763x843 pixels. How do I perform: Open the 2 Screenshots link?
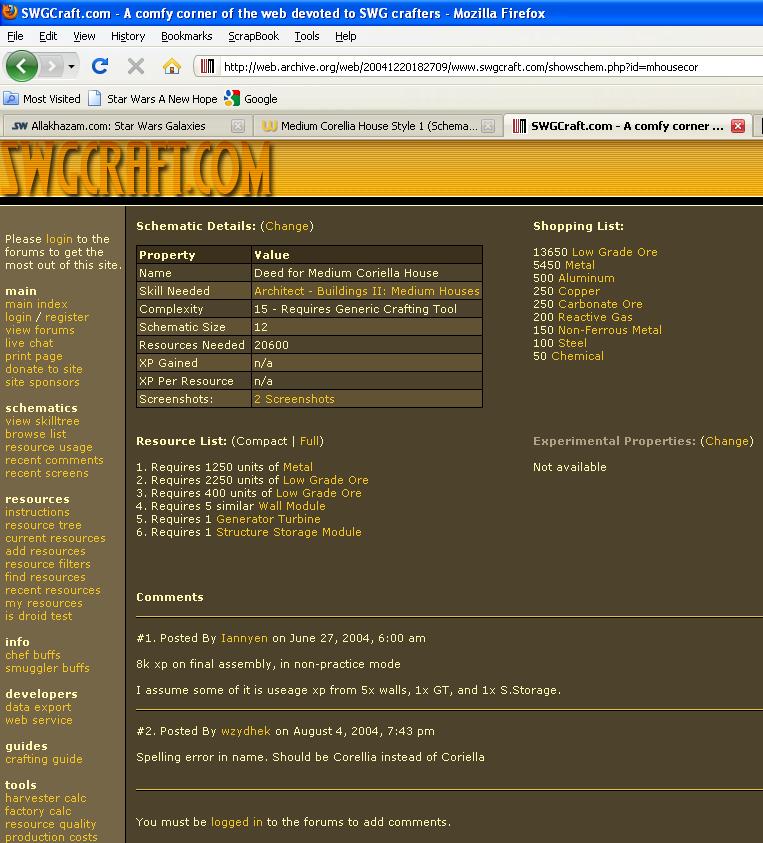click(x=294, y=399)
